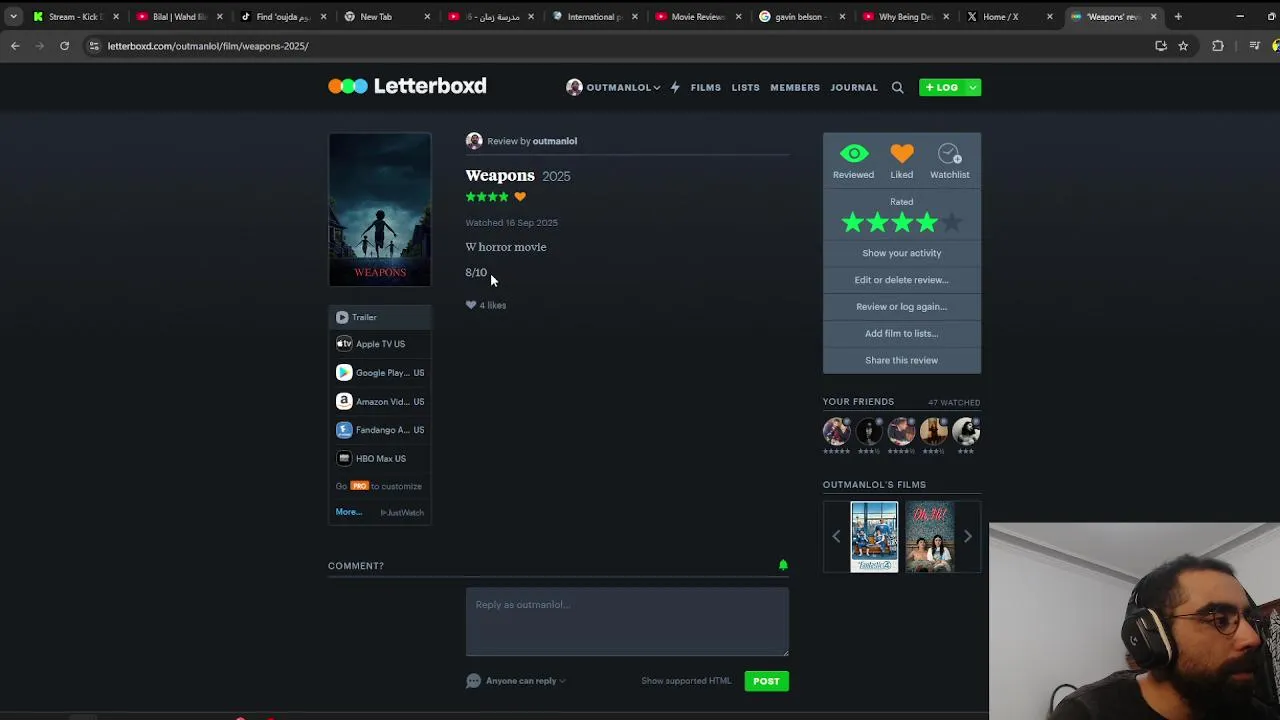Set rating to five stars
1280x720 pixels.
click(x=950, y=223)
